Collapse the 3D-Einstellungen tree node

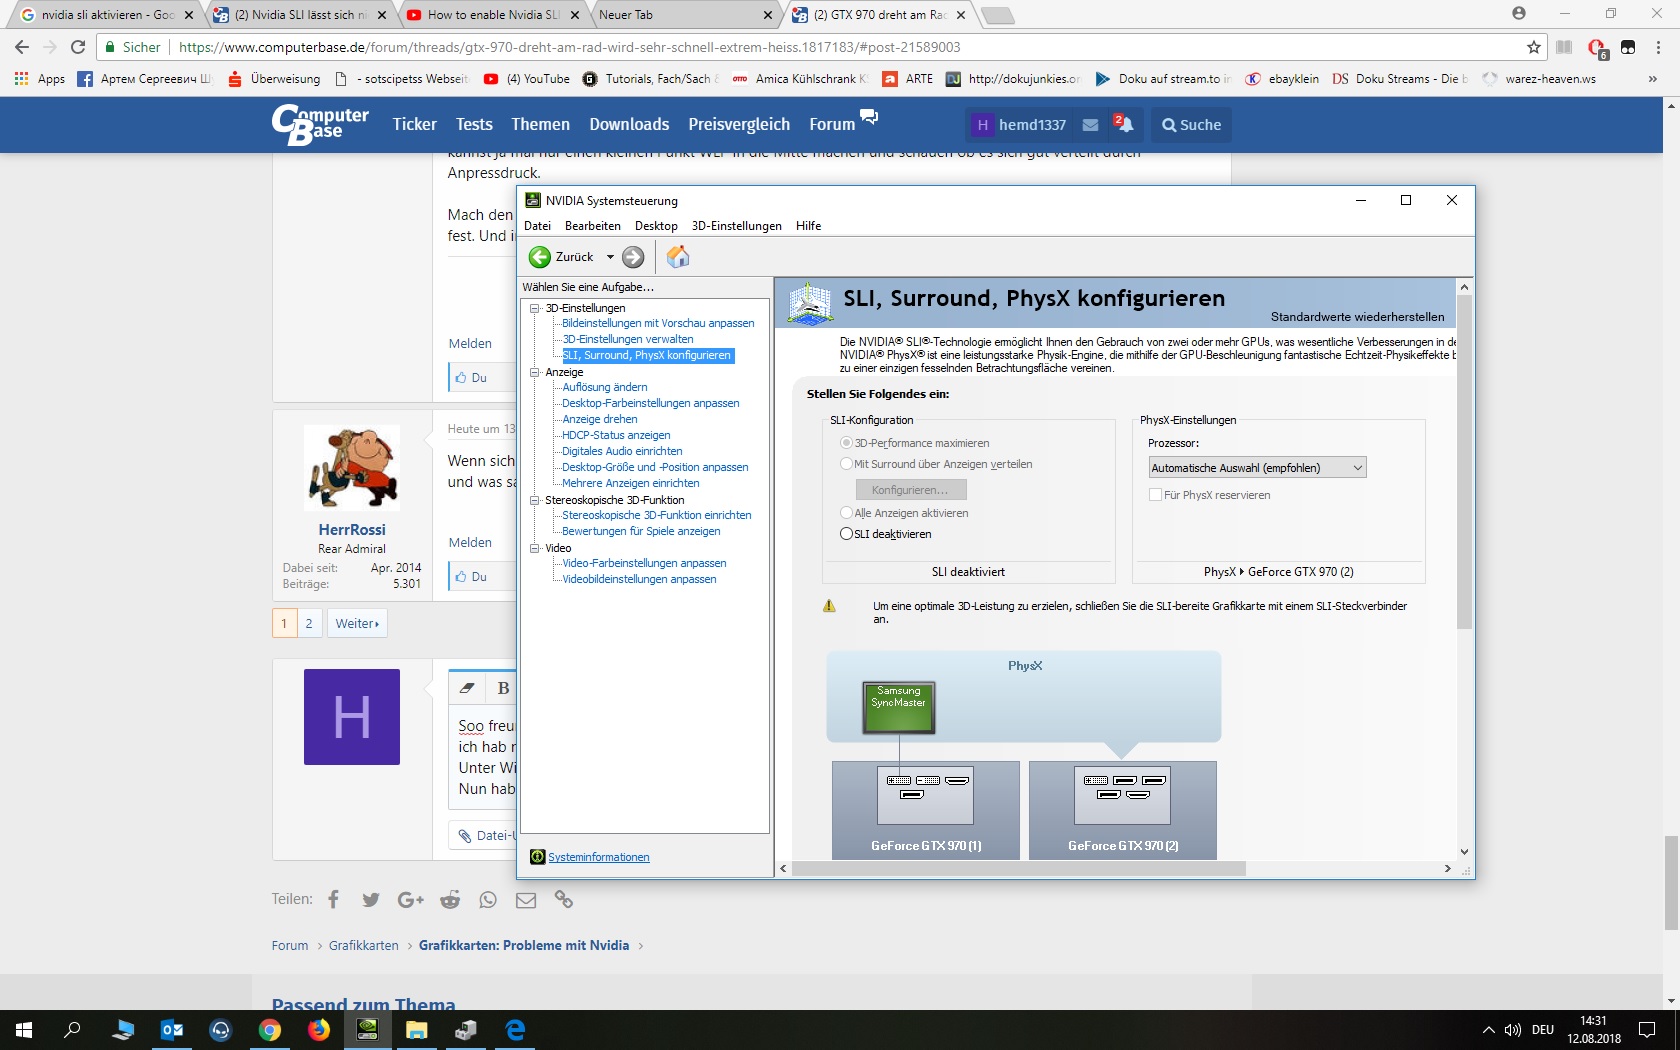pyautogui.click(x=535, y=308)
